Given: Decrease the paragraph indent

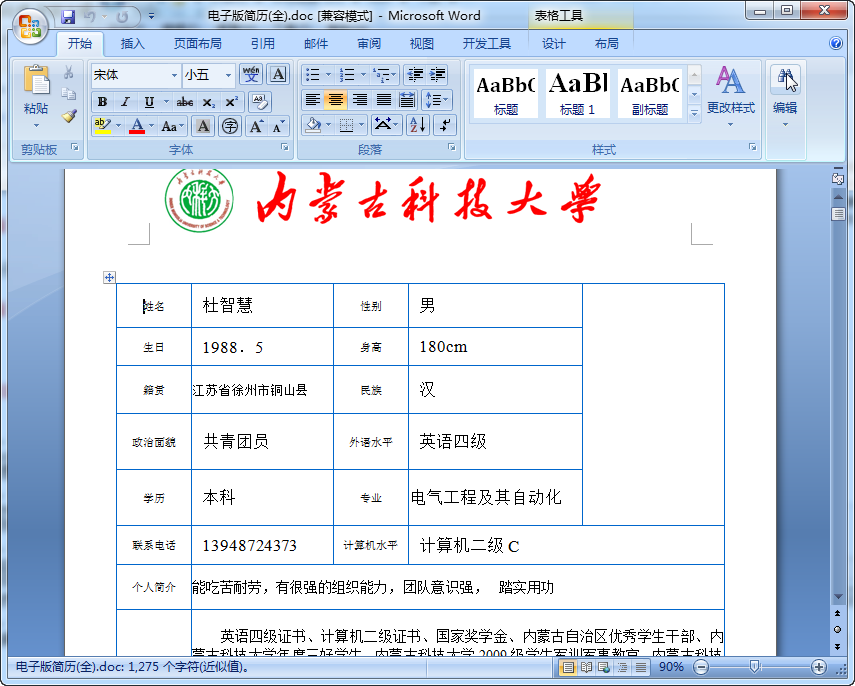Looking at the screenshot, I should pos(415,74).
